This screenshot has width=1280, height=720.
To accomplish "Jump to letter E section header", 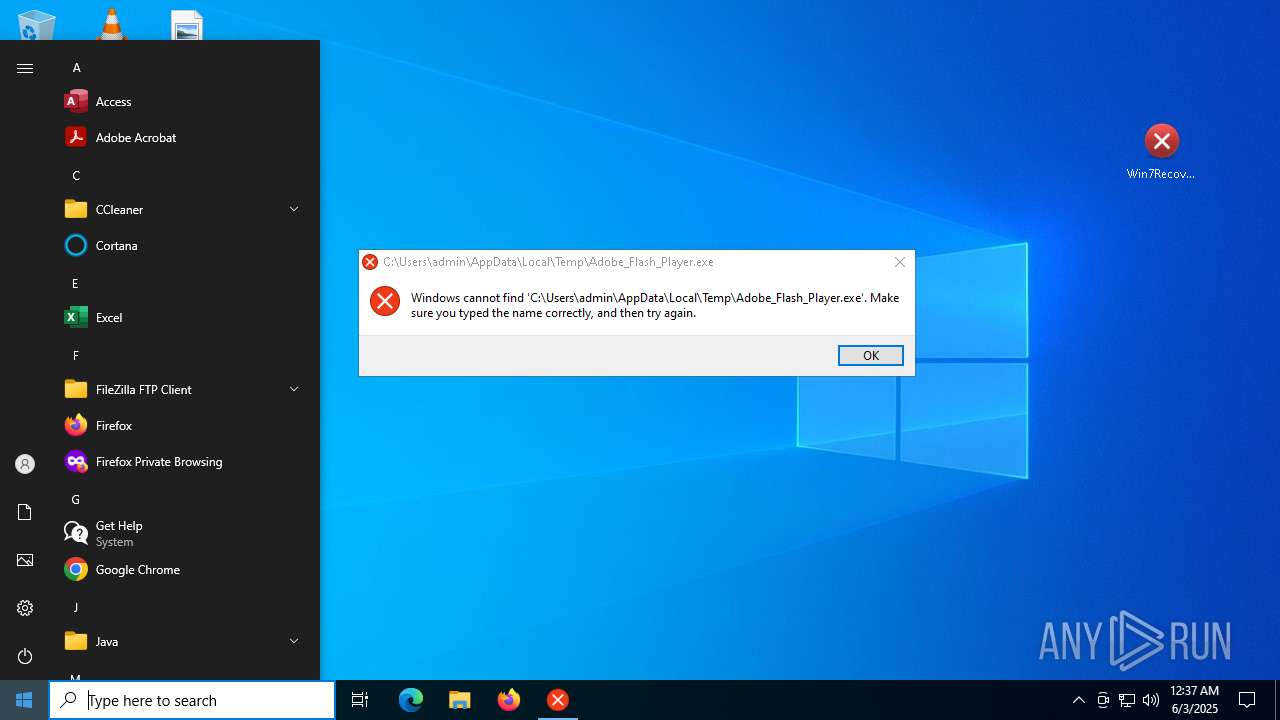I will 75,283.
